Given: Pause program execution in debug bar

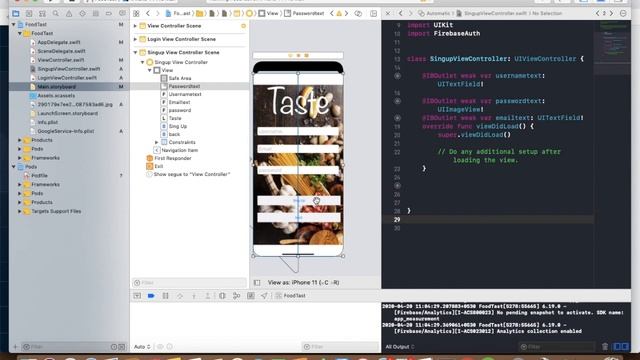Looking at the screenshot, I should [x=165, y=296].
